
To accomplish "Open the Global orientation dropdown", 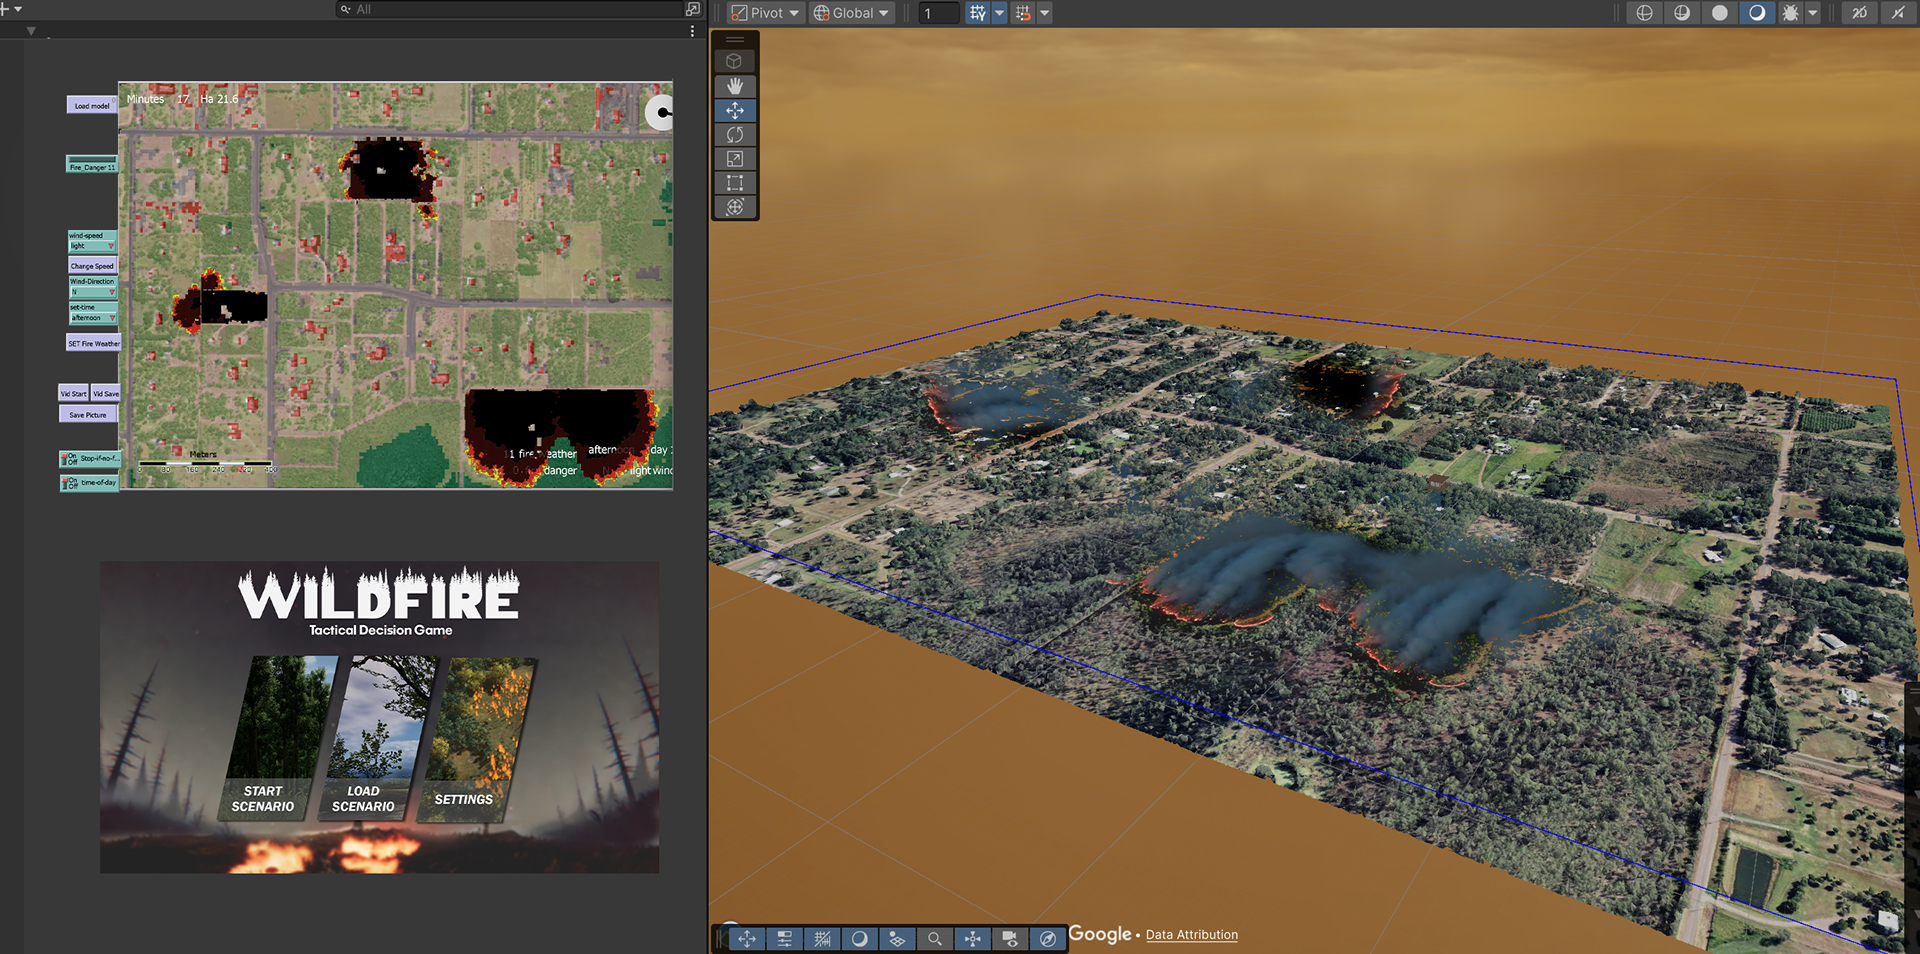I will (851, 13).
